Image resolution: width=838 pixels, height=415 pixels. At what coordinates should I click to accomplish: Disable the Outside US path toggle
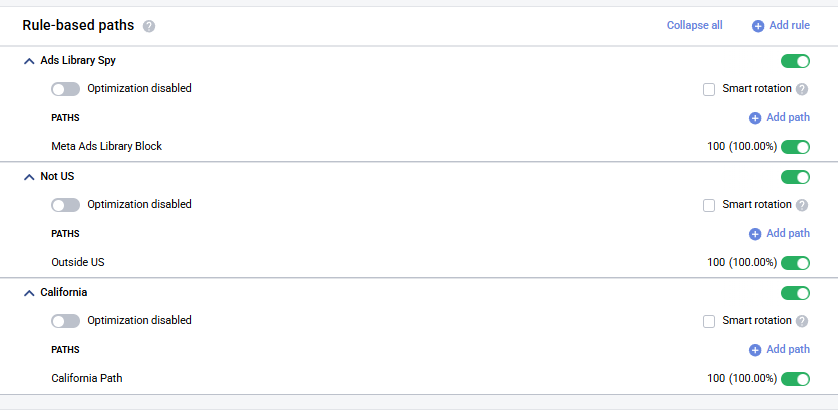[x=795, y=263]
